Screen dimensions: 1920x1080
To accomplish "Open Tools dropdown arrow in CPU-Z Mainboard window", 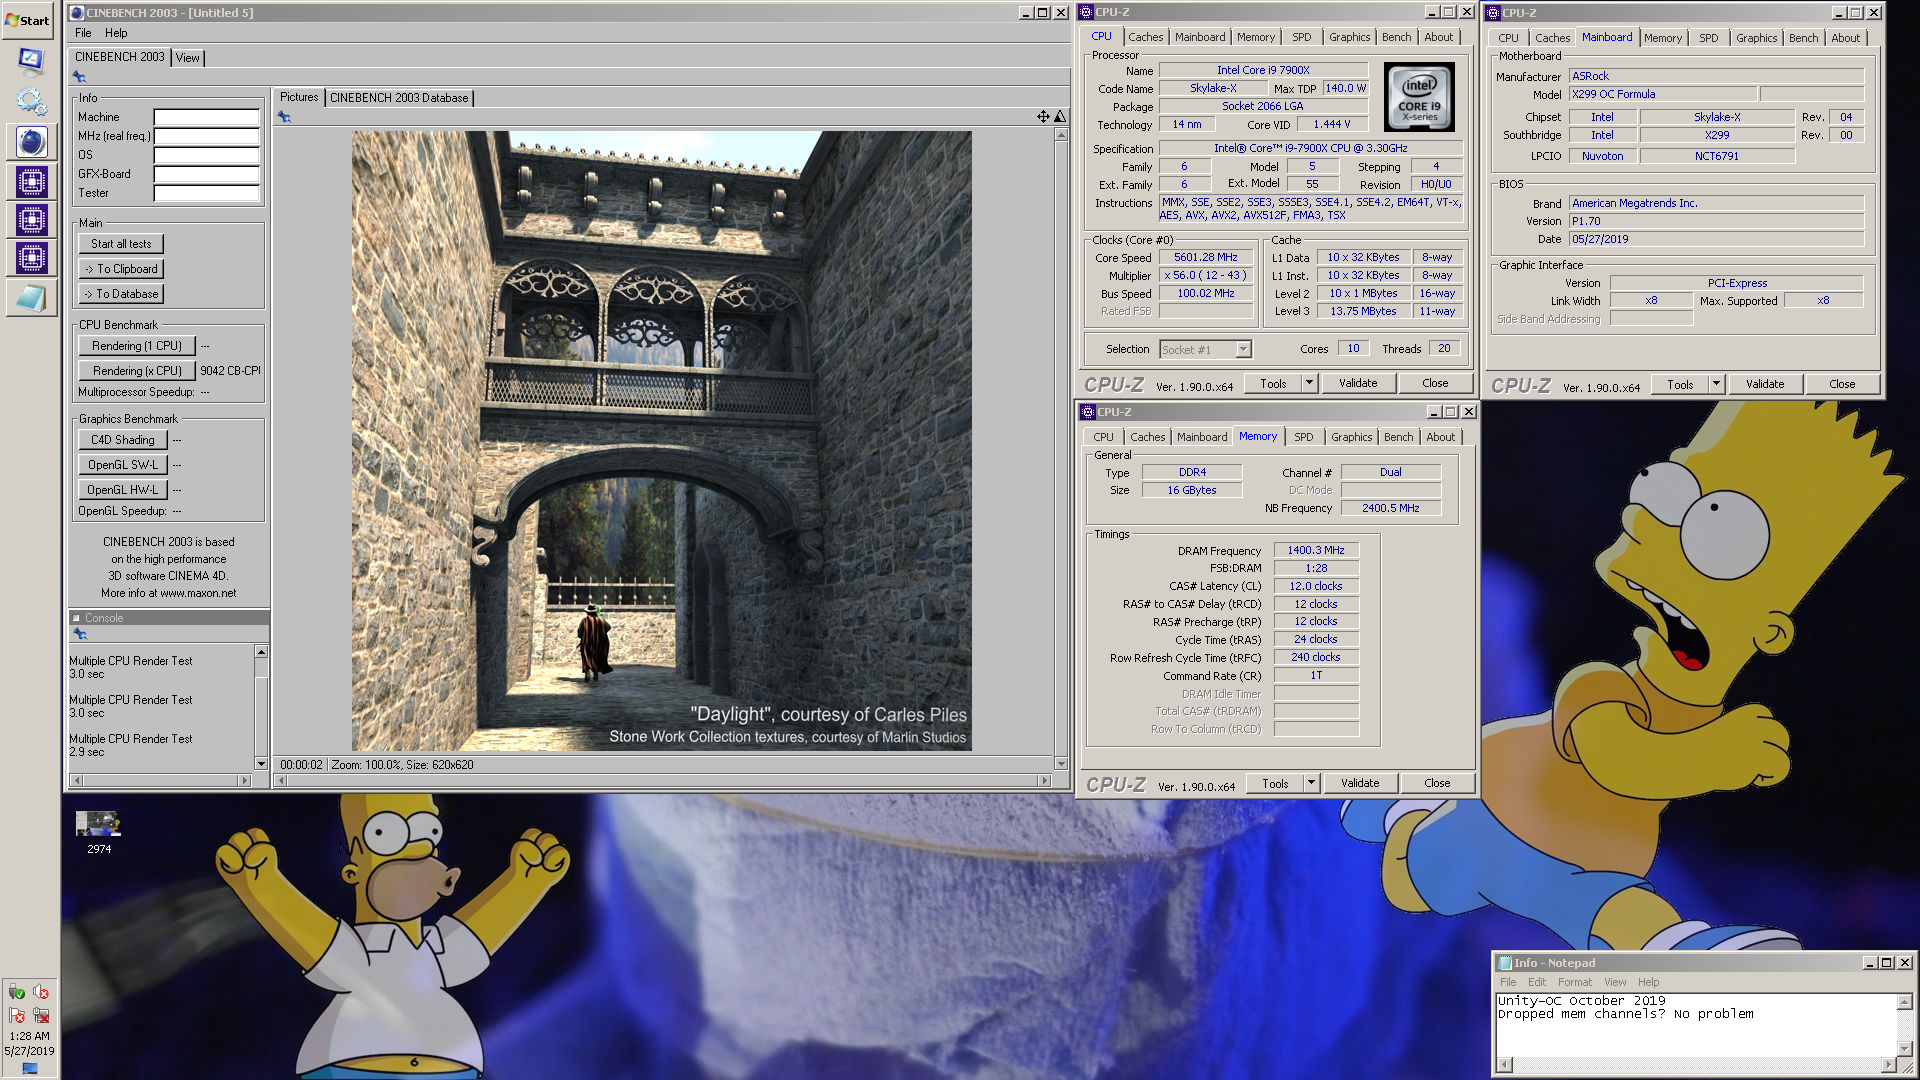I will pyautogui.click(x=1716, y=384).
